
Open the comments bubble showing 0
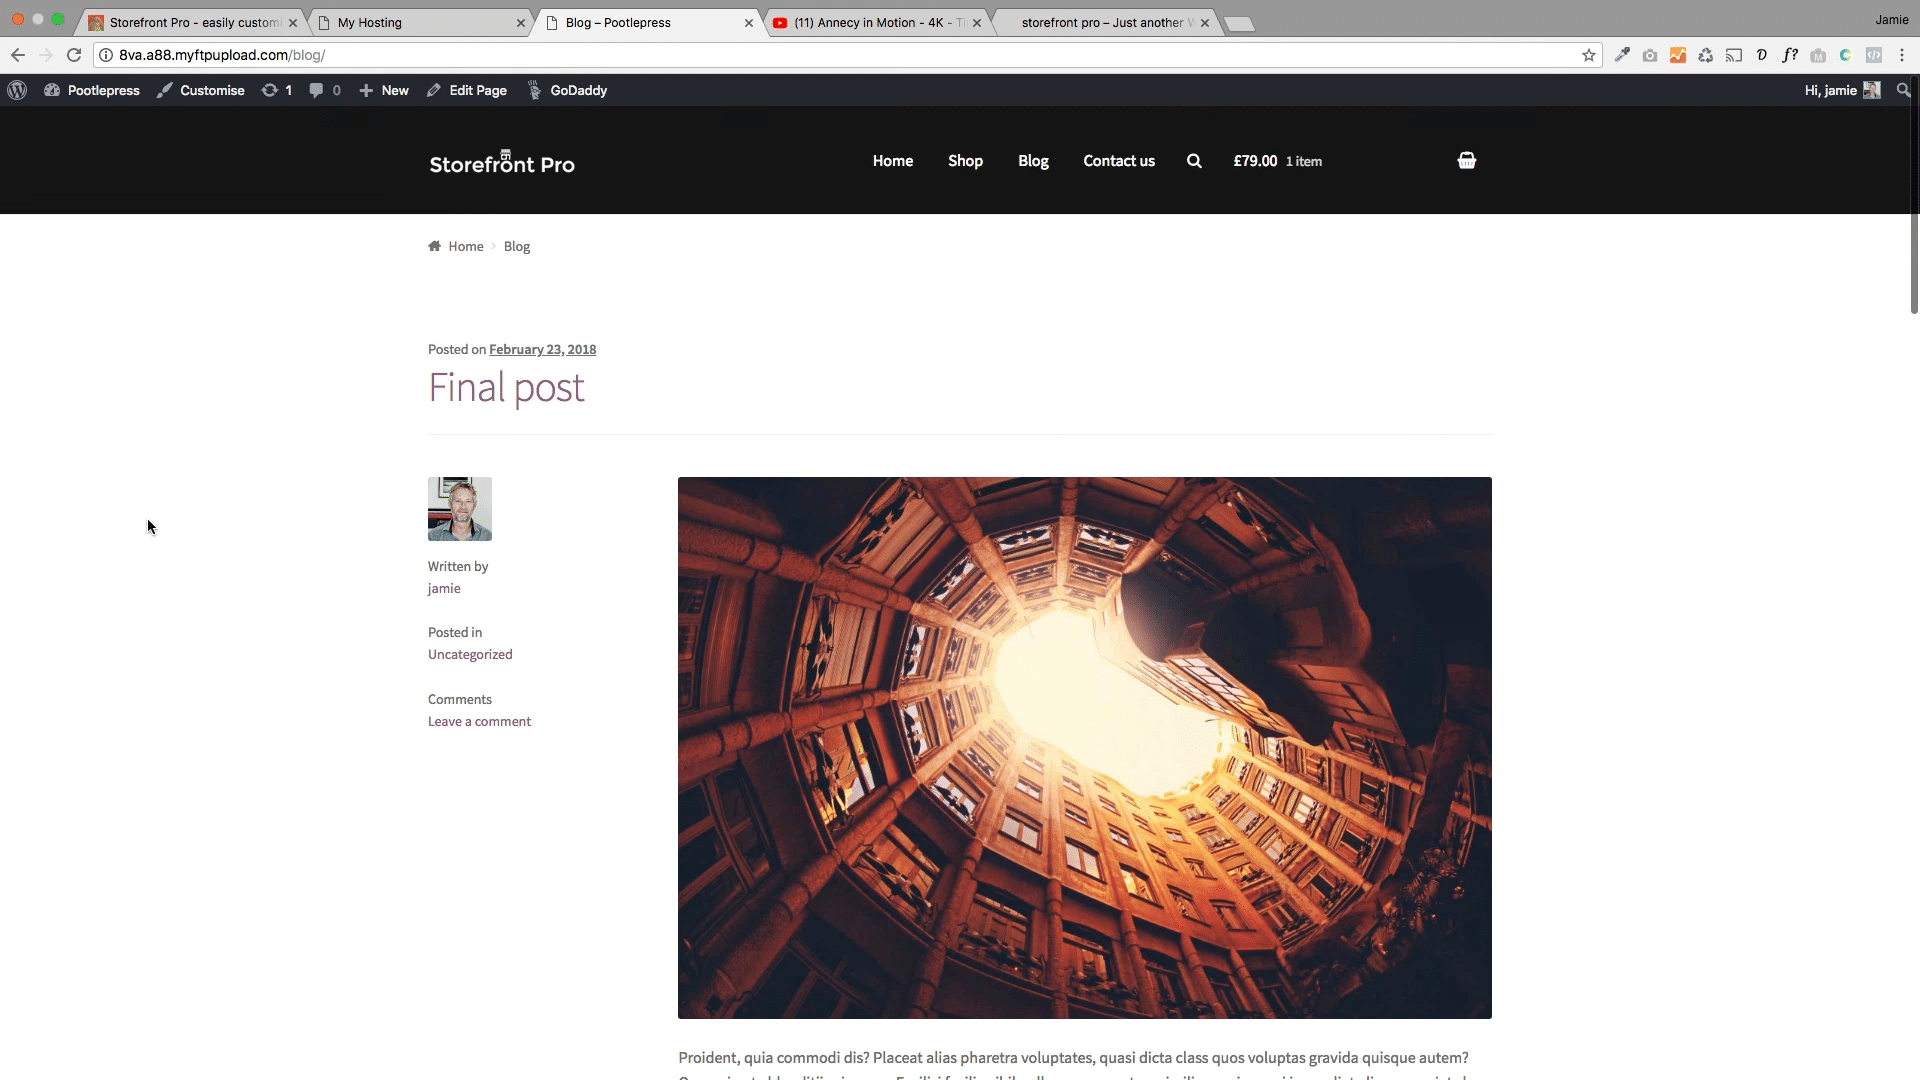325,90
